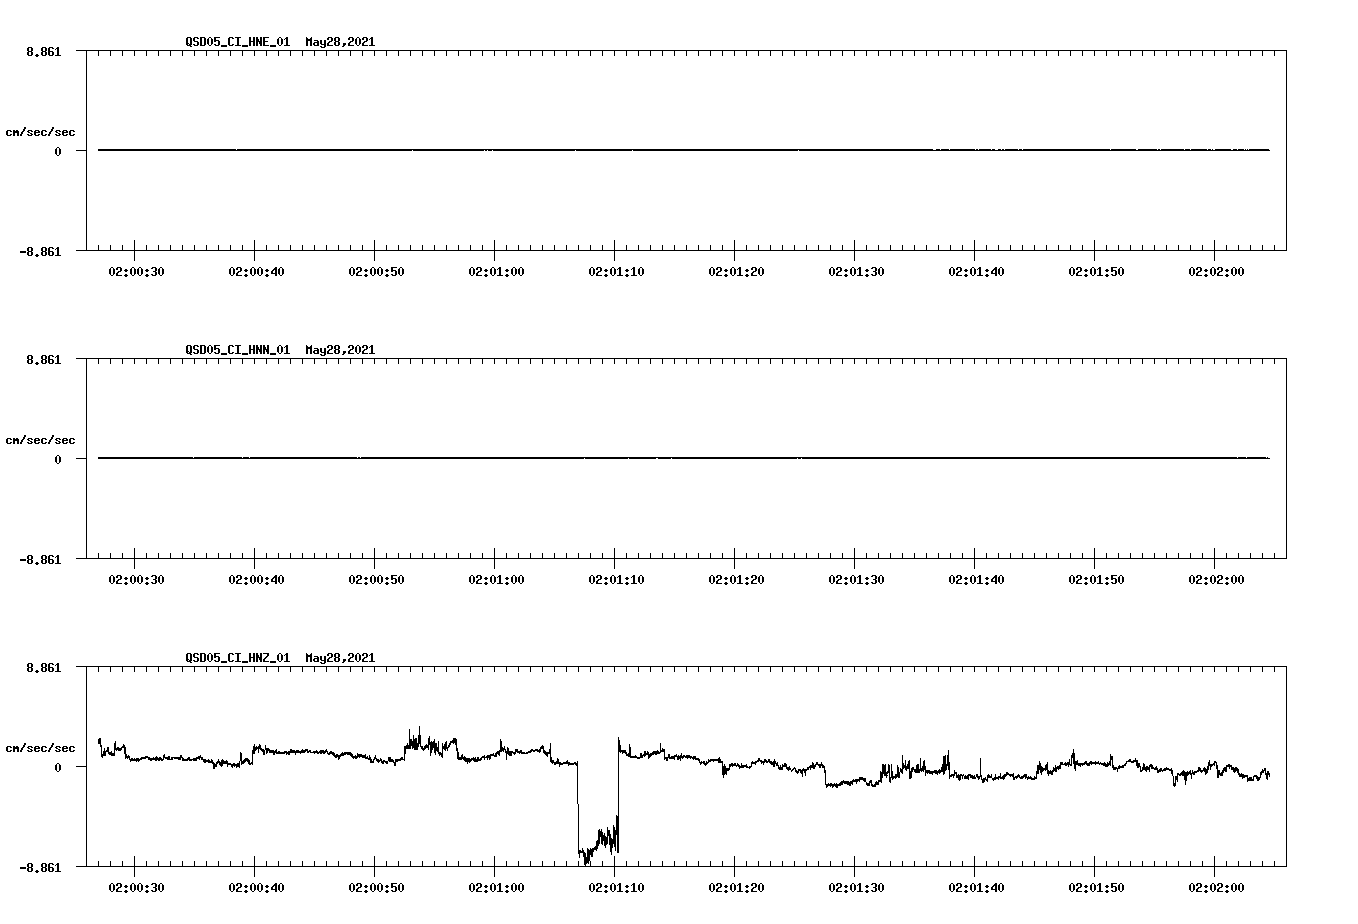Click the cm/sec/sec label on the HNZ plot
1358x924 pixels.
pos(40,746)
